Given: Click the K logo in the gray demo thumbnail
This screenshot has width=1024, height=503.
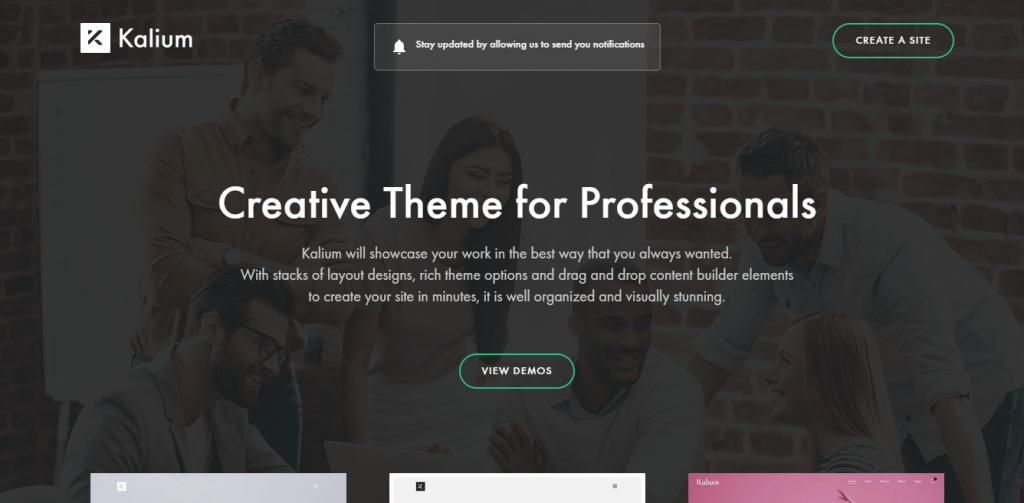Looking at the screenshot, I should (x=121, y=486).
